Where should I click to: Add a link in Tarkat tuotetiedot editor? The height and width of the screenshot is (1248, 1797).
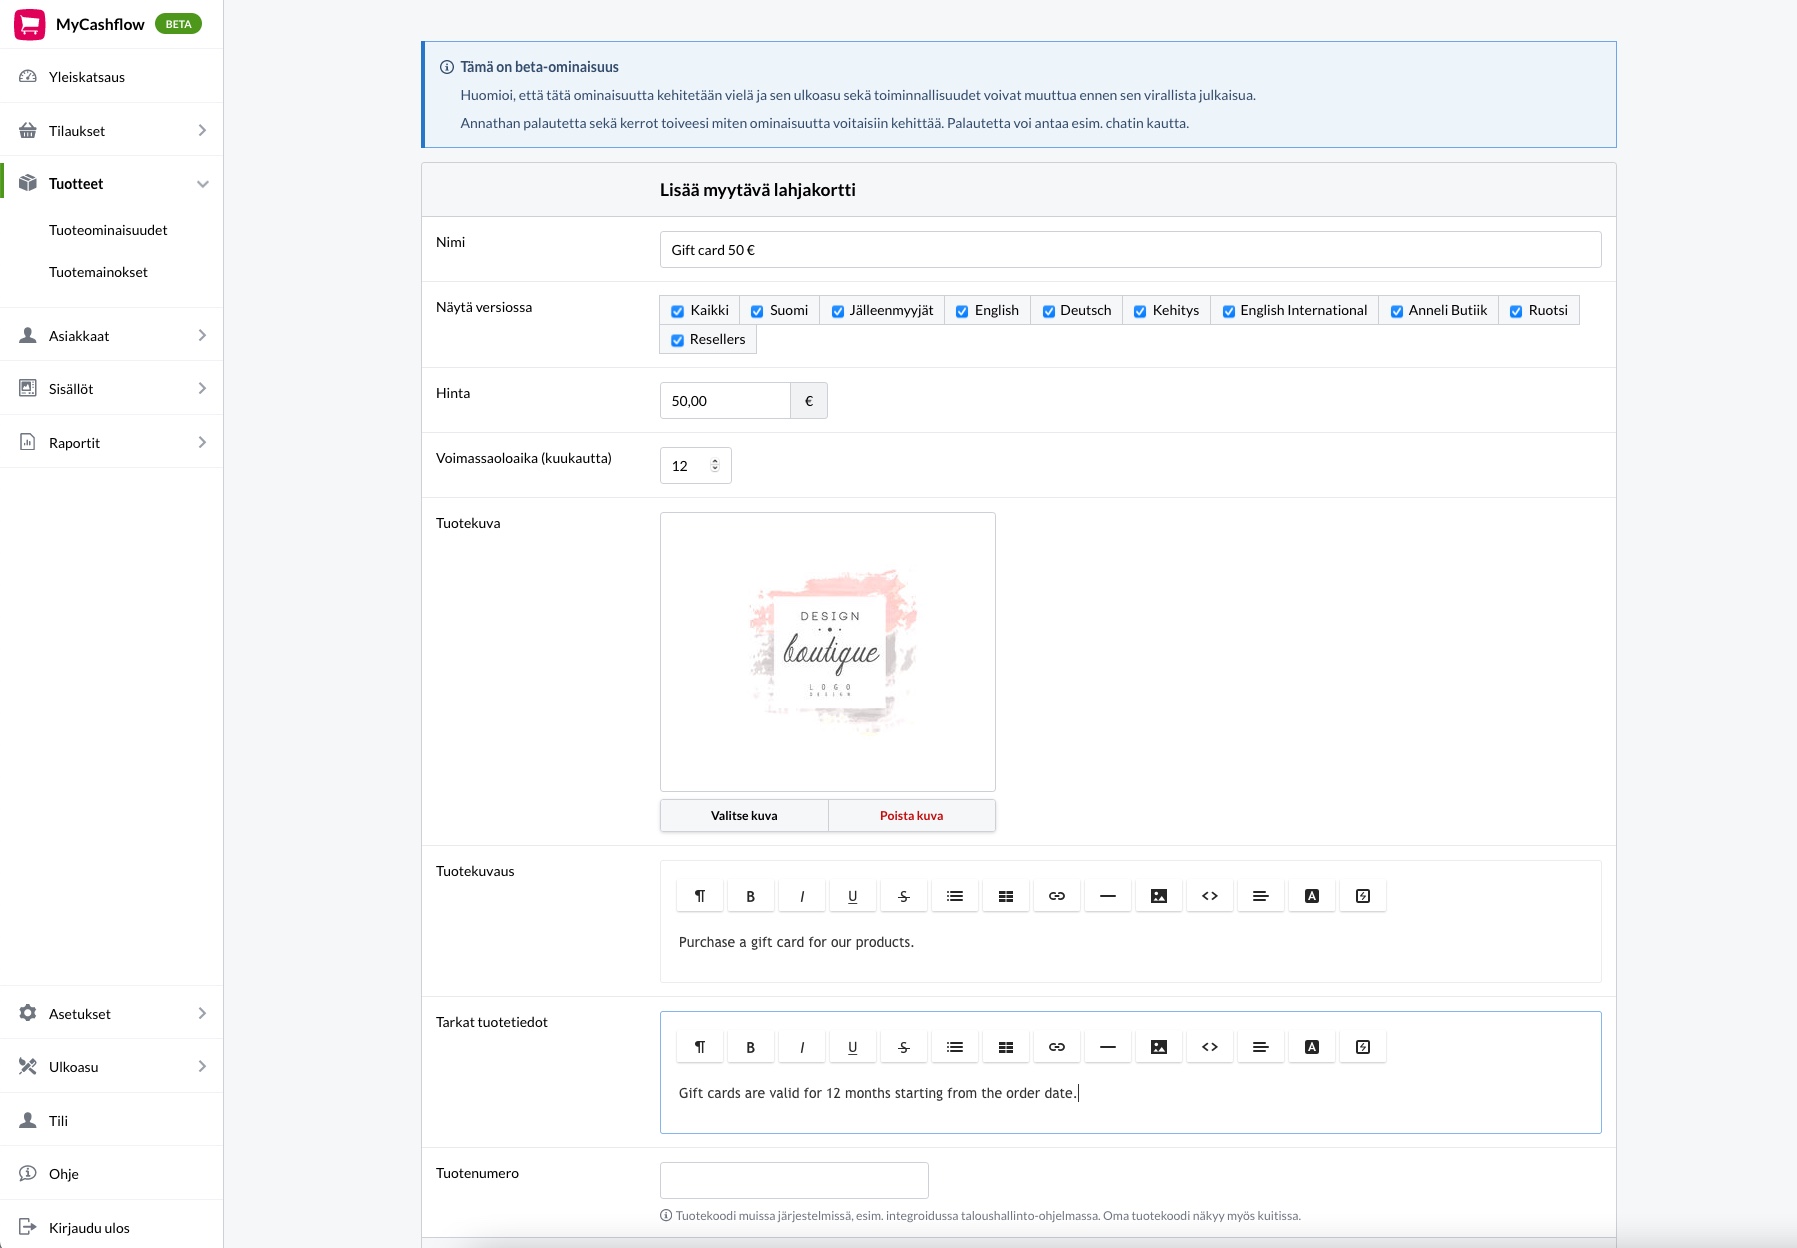pos(1057,1047)
